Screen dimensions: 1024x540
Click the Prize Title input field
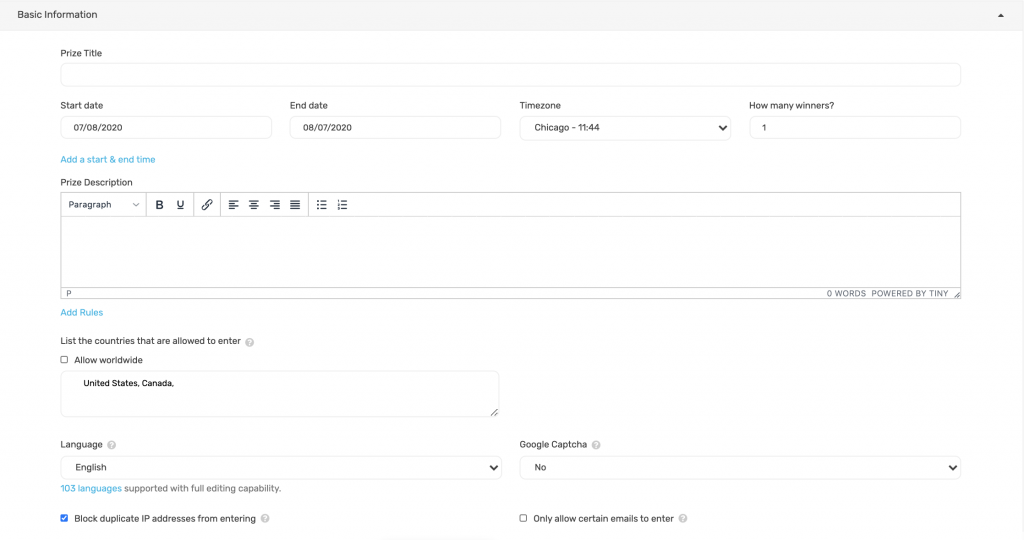click(x=511, y=75)
